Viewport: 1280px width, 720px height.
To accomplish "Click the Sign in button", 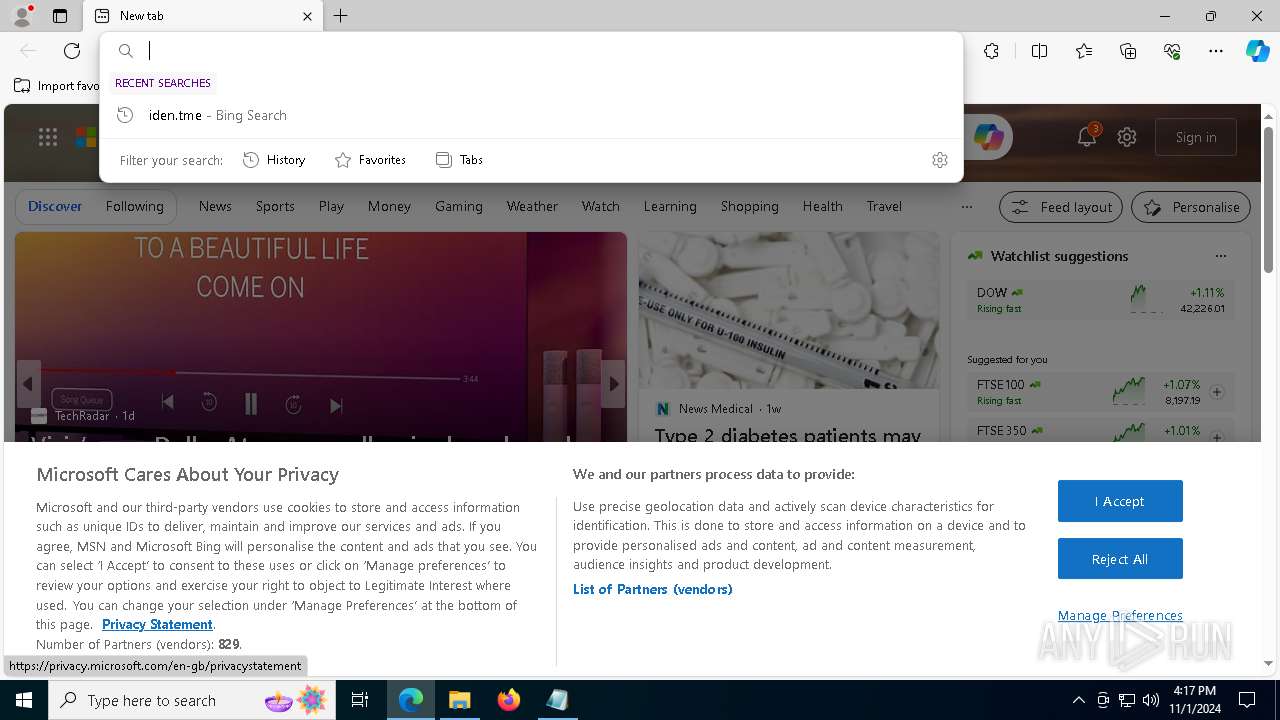I will 1196,137.
